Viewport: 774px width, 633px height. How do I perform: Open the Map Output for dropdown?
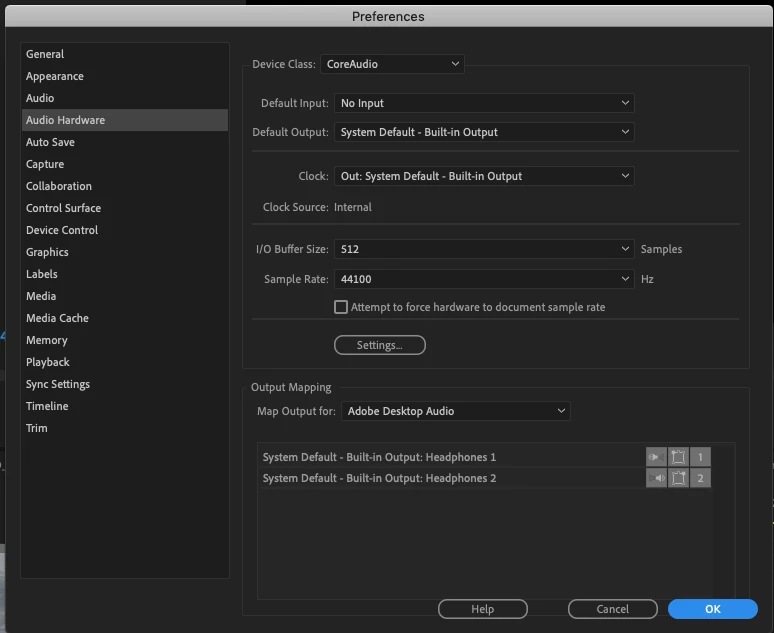(x=456, y=411)
